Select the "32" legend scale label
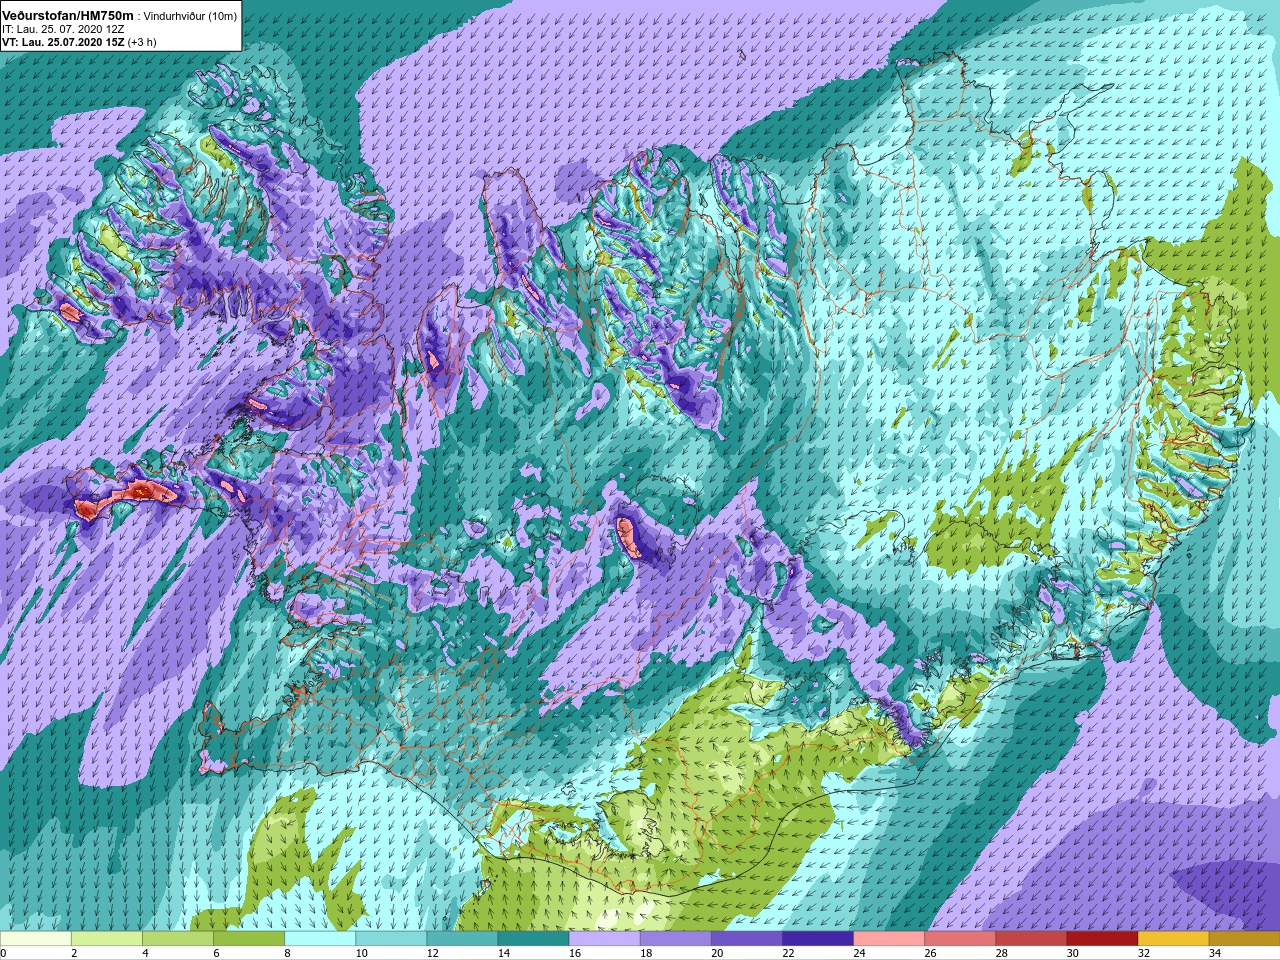Screen dimensions: 1280x960 1142,953
